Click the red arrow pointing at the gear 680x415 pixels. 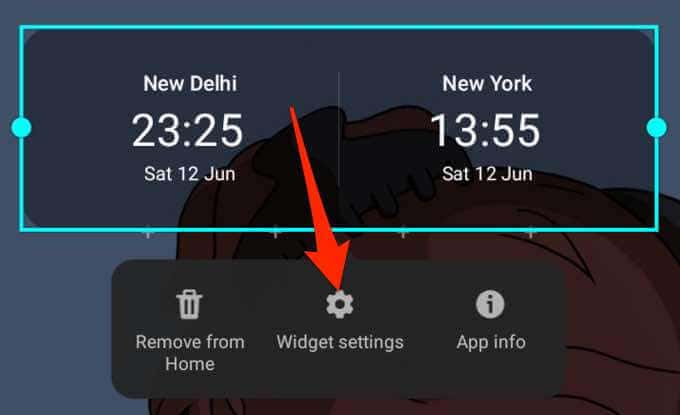319,195
